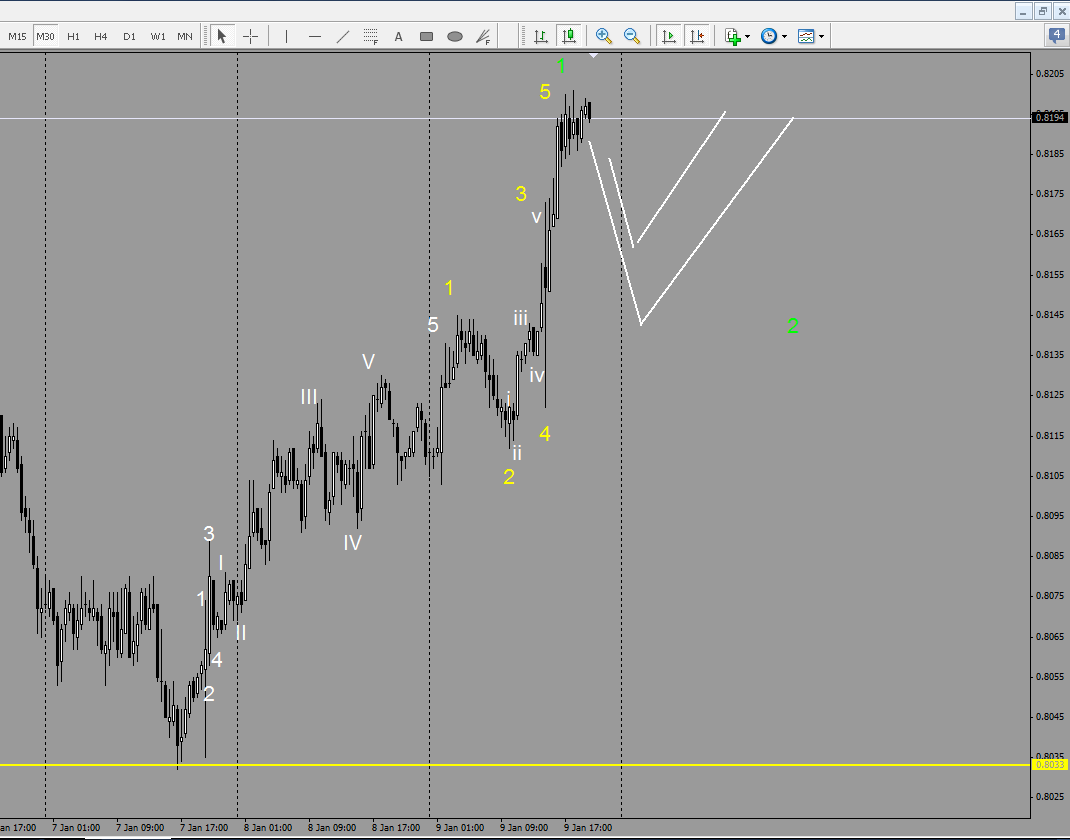The image size is (1070, 840).
Task: Switch to the D1 timeframe
Action: [x=128, y=35]
